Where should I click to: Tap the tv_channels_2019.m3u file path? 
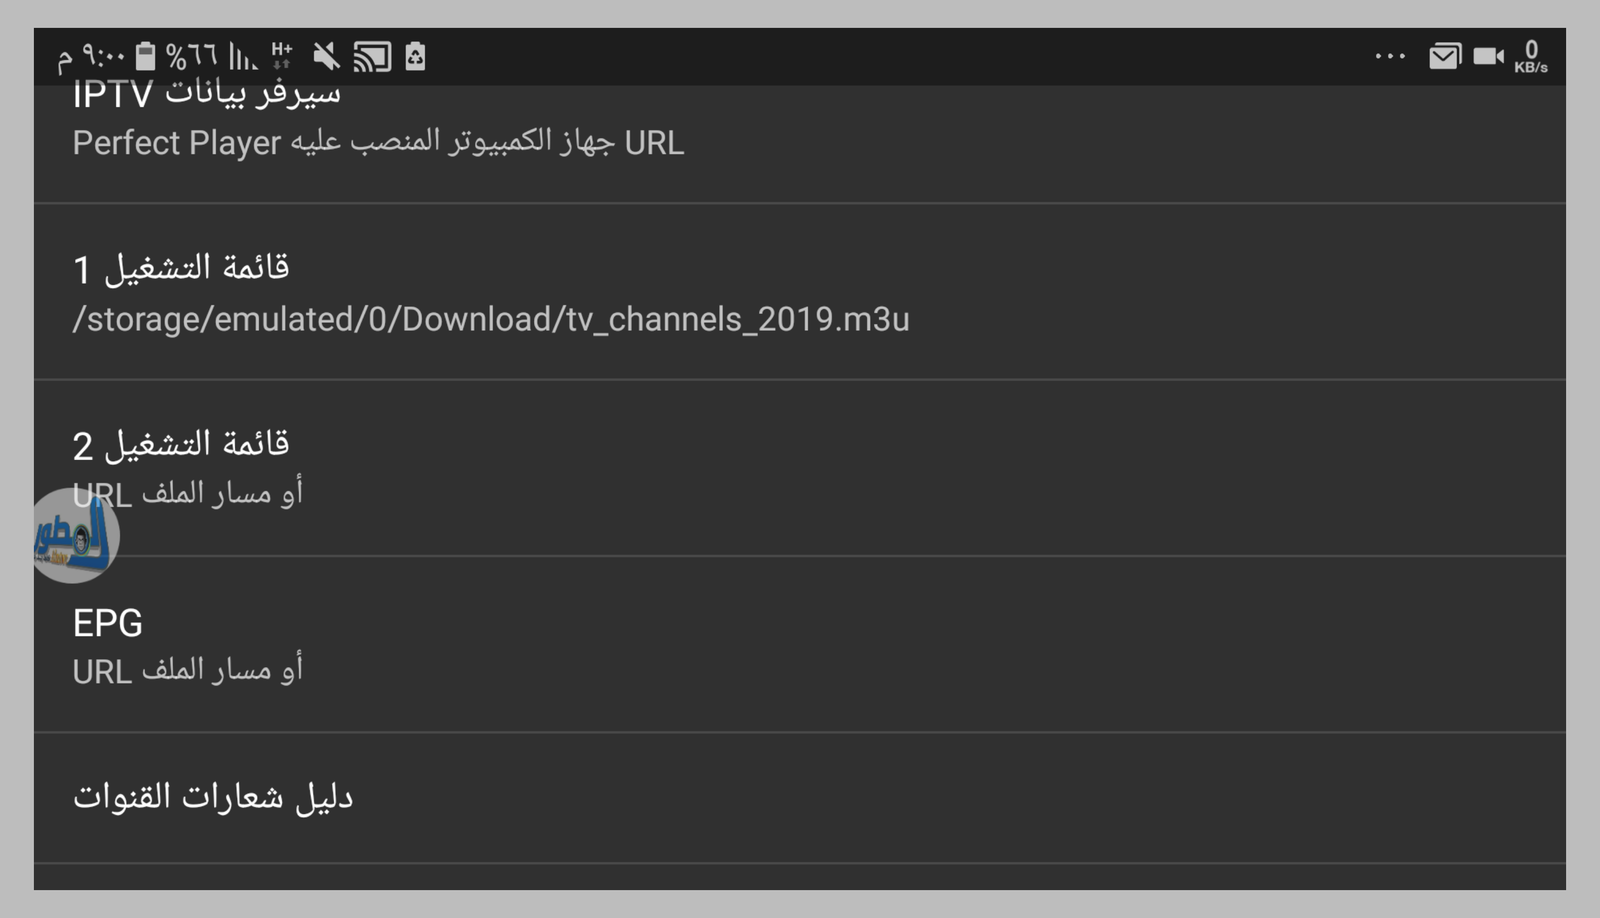(x=491, y=319)
